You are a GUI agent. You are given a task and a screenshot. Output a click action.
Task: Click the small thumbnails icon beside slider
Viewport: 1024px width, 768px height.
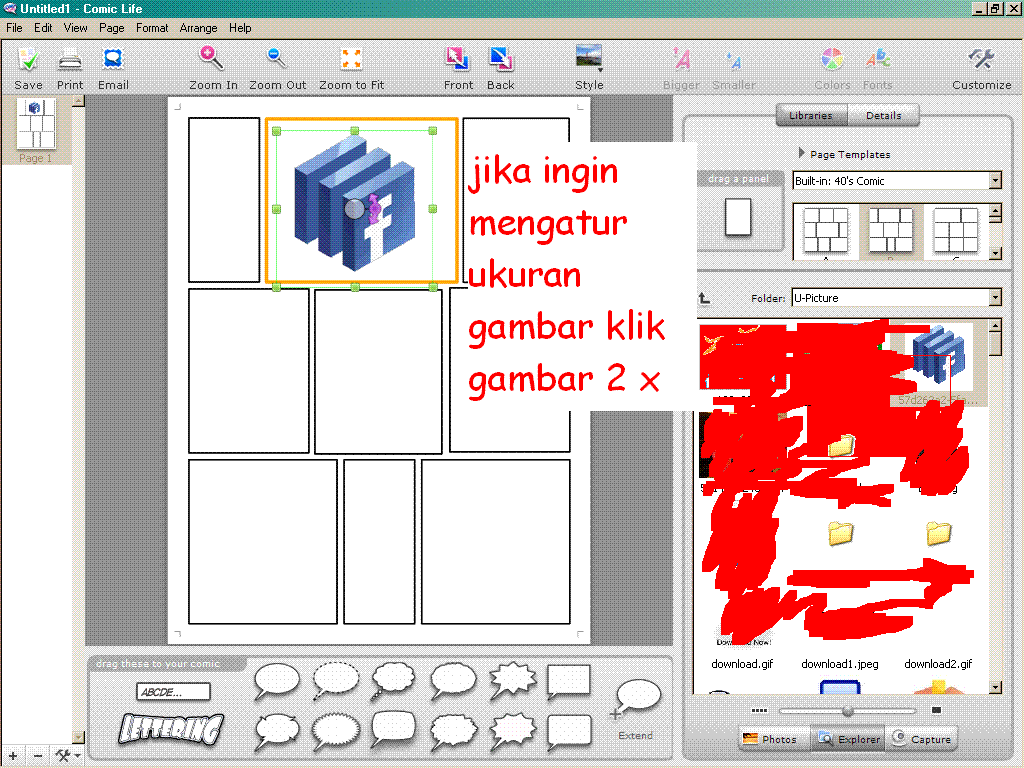tap(759, 711)
